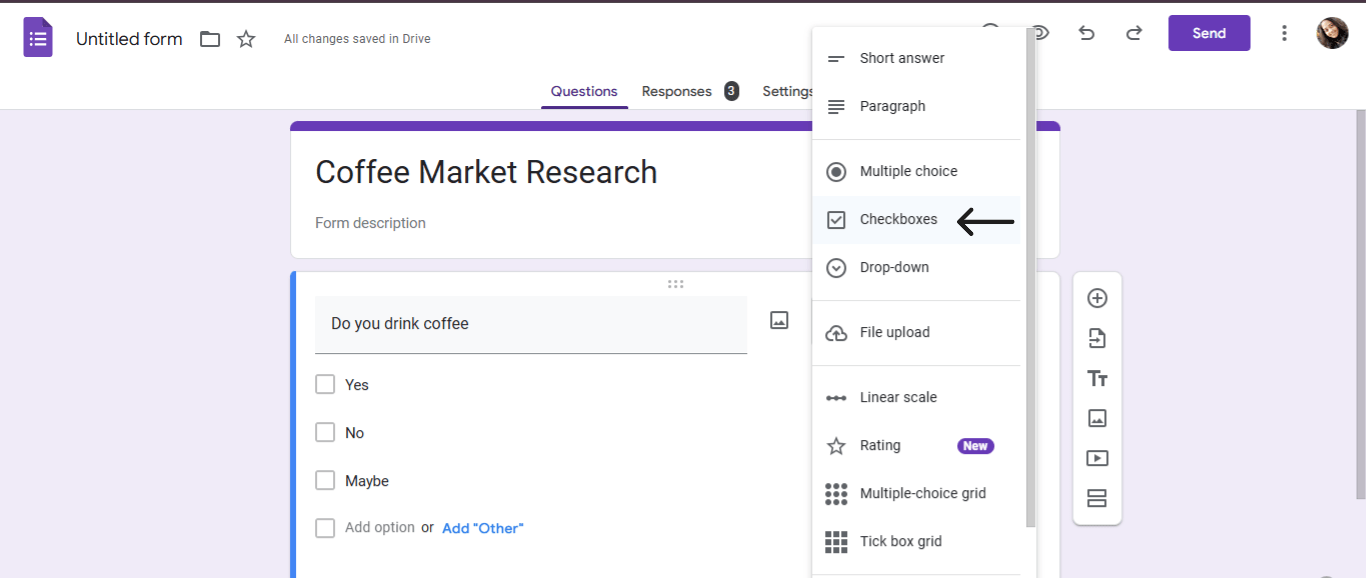This screenshot has height=578, width=1366.
Task: Click the Send button
Action: tap(1209, 32)
